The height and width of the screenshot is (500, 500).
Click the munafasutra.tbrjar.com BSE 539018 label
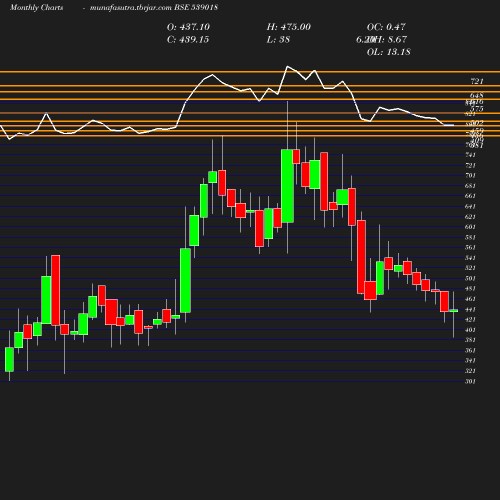(154, 7)
